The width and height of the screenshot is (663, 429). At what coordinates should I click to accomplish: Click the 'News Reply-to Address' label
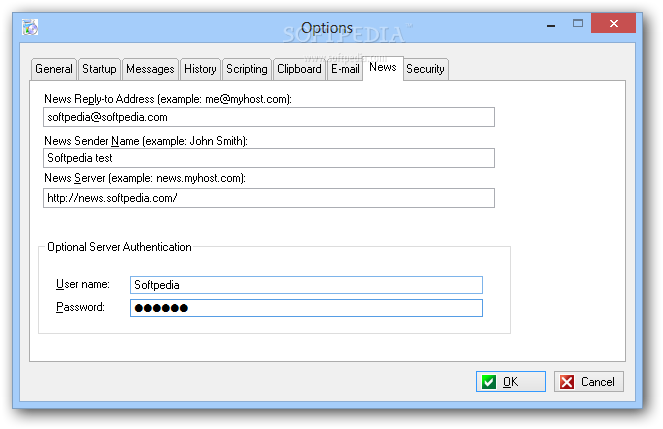[168, 99]
